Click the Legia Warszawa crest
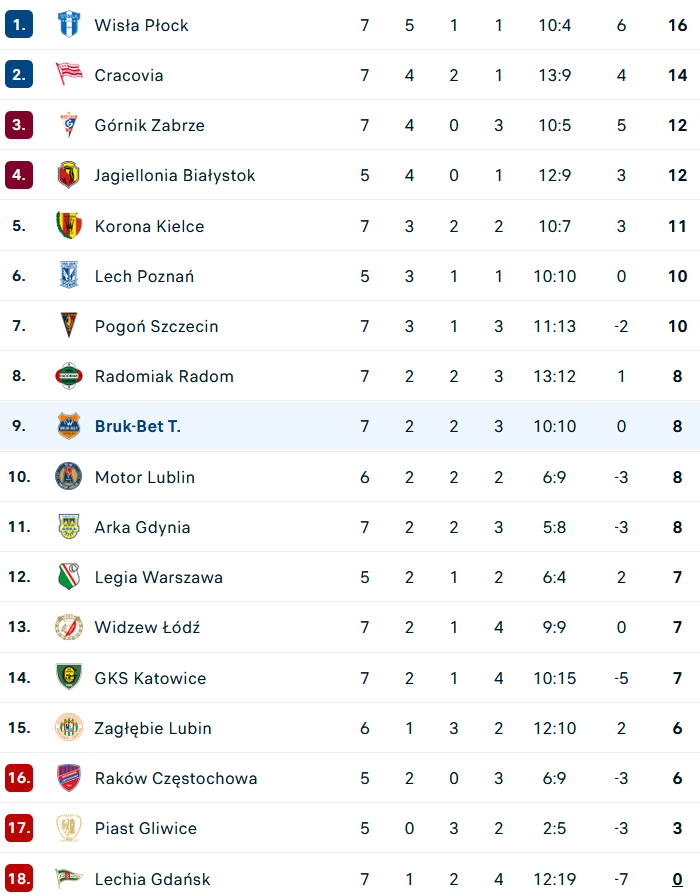Screen dimensions: 700x895 pyautogui.click(x=69, y=576)
